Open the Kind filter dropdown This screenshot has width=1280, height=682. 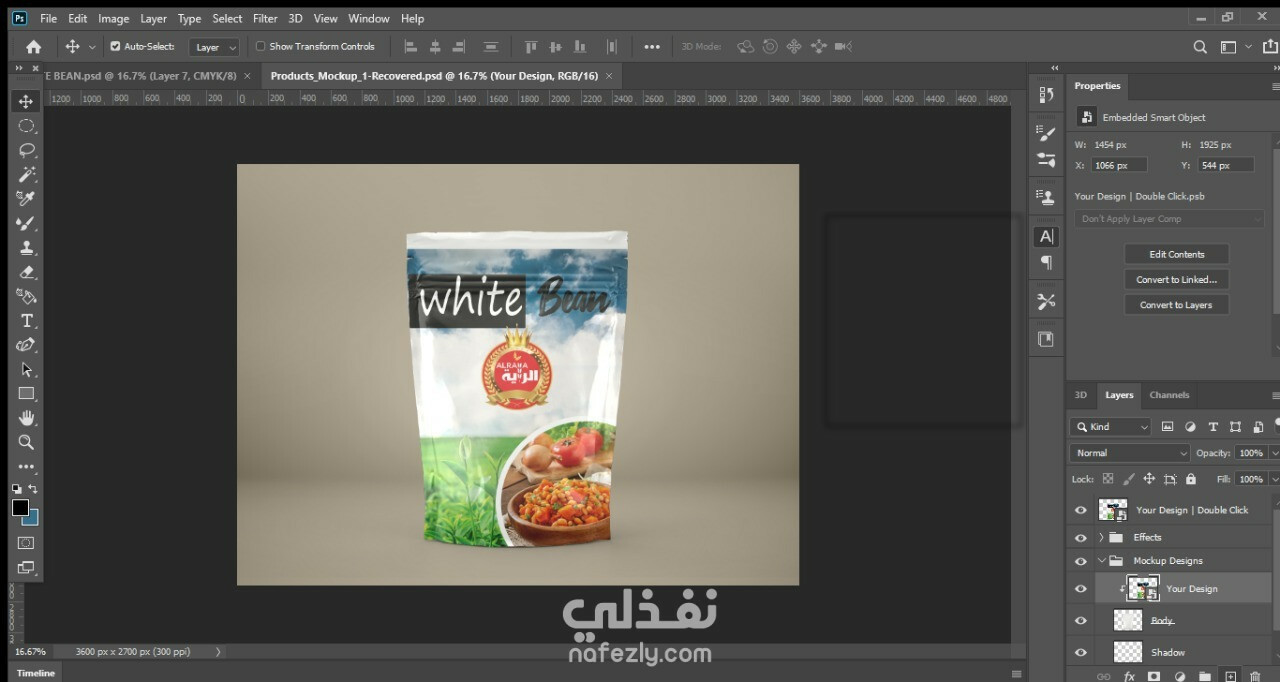click(x=1110, y=426)
